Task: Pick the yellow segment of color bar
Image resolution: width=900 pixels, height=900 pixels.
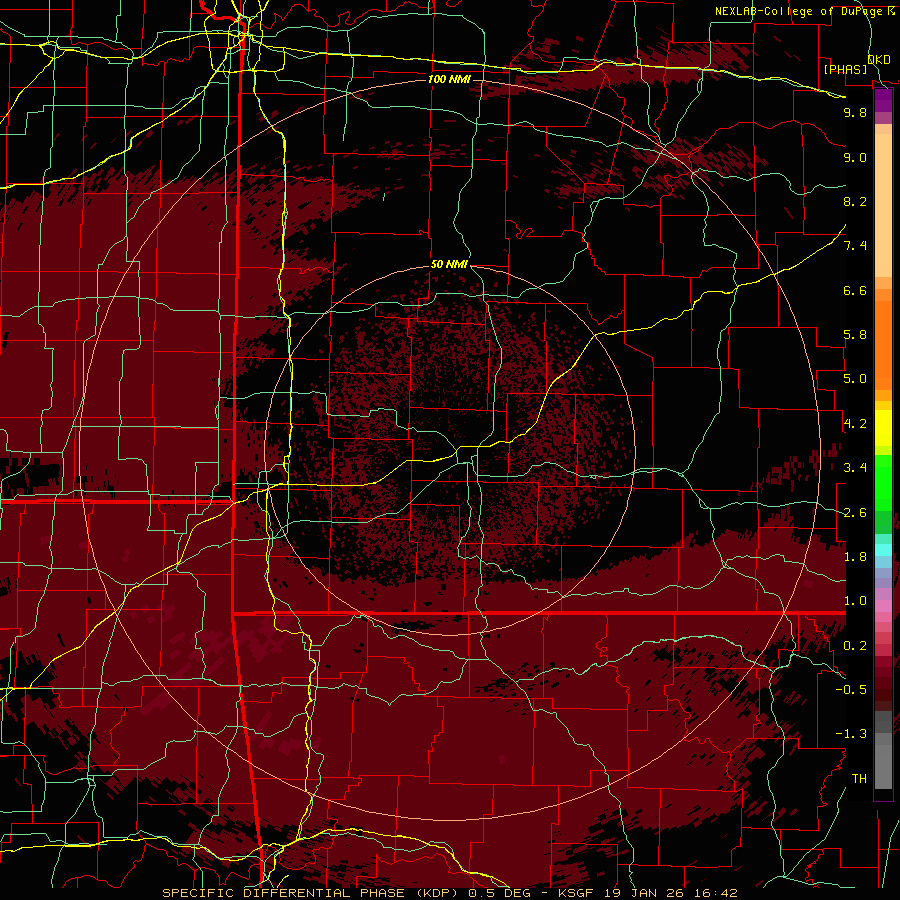Action: pyautogui.click(x=883, y=428)
